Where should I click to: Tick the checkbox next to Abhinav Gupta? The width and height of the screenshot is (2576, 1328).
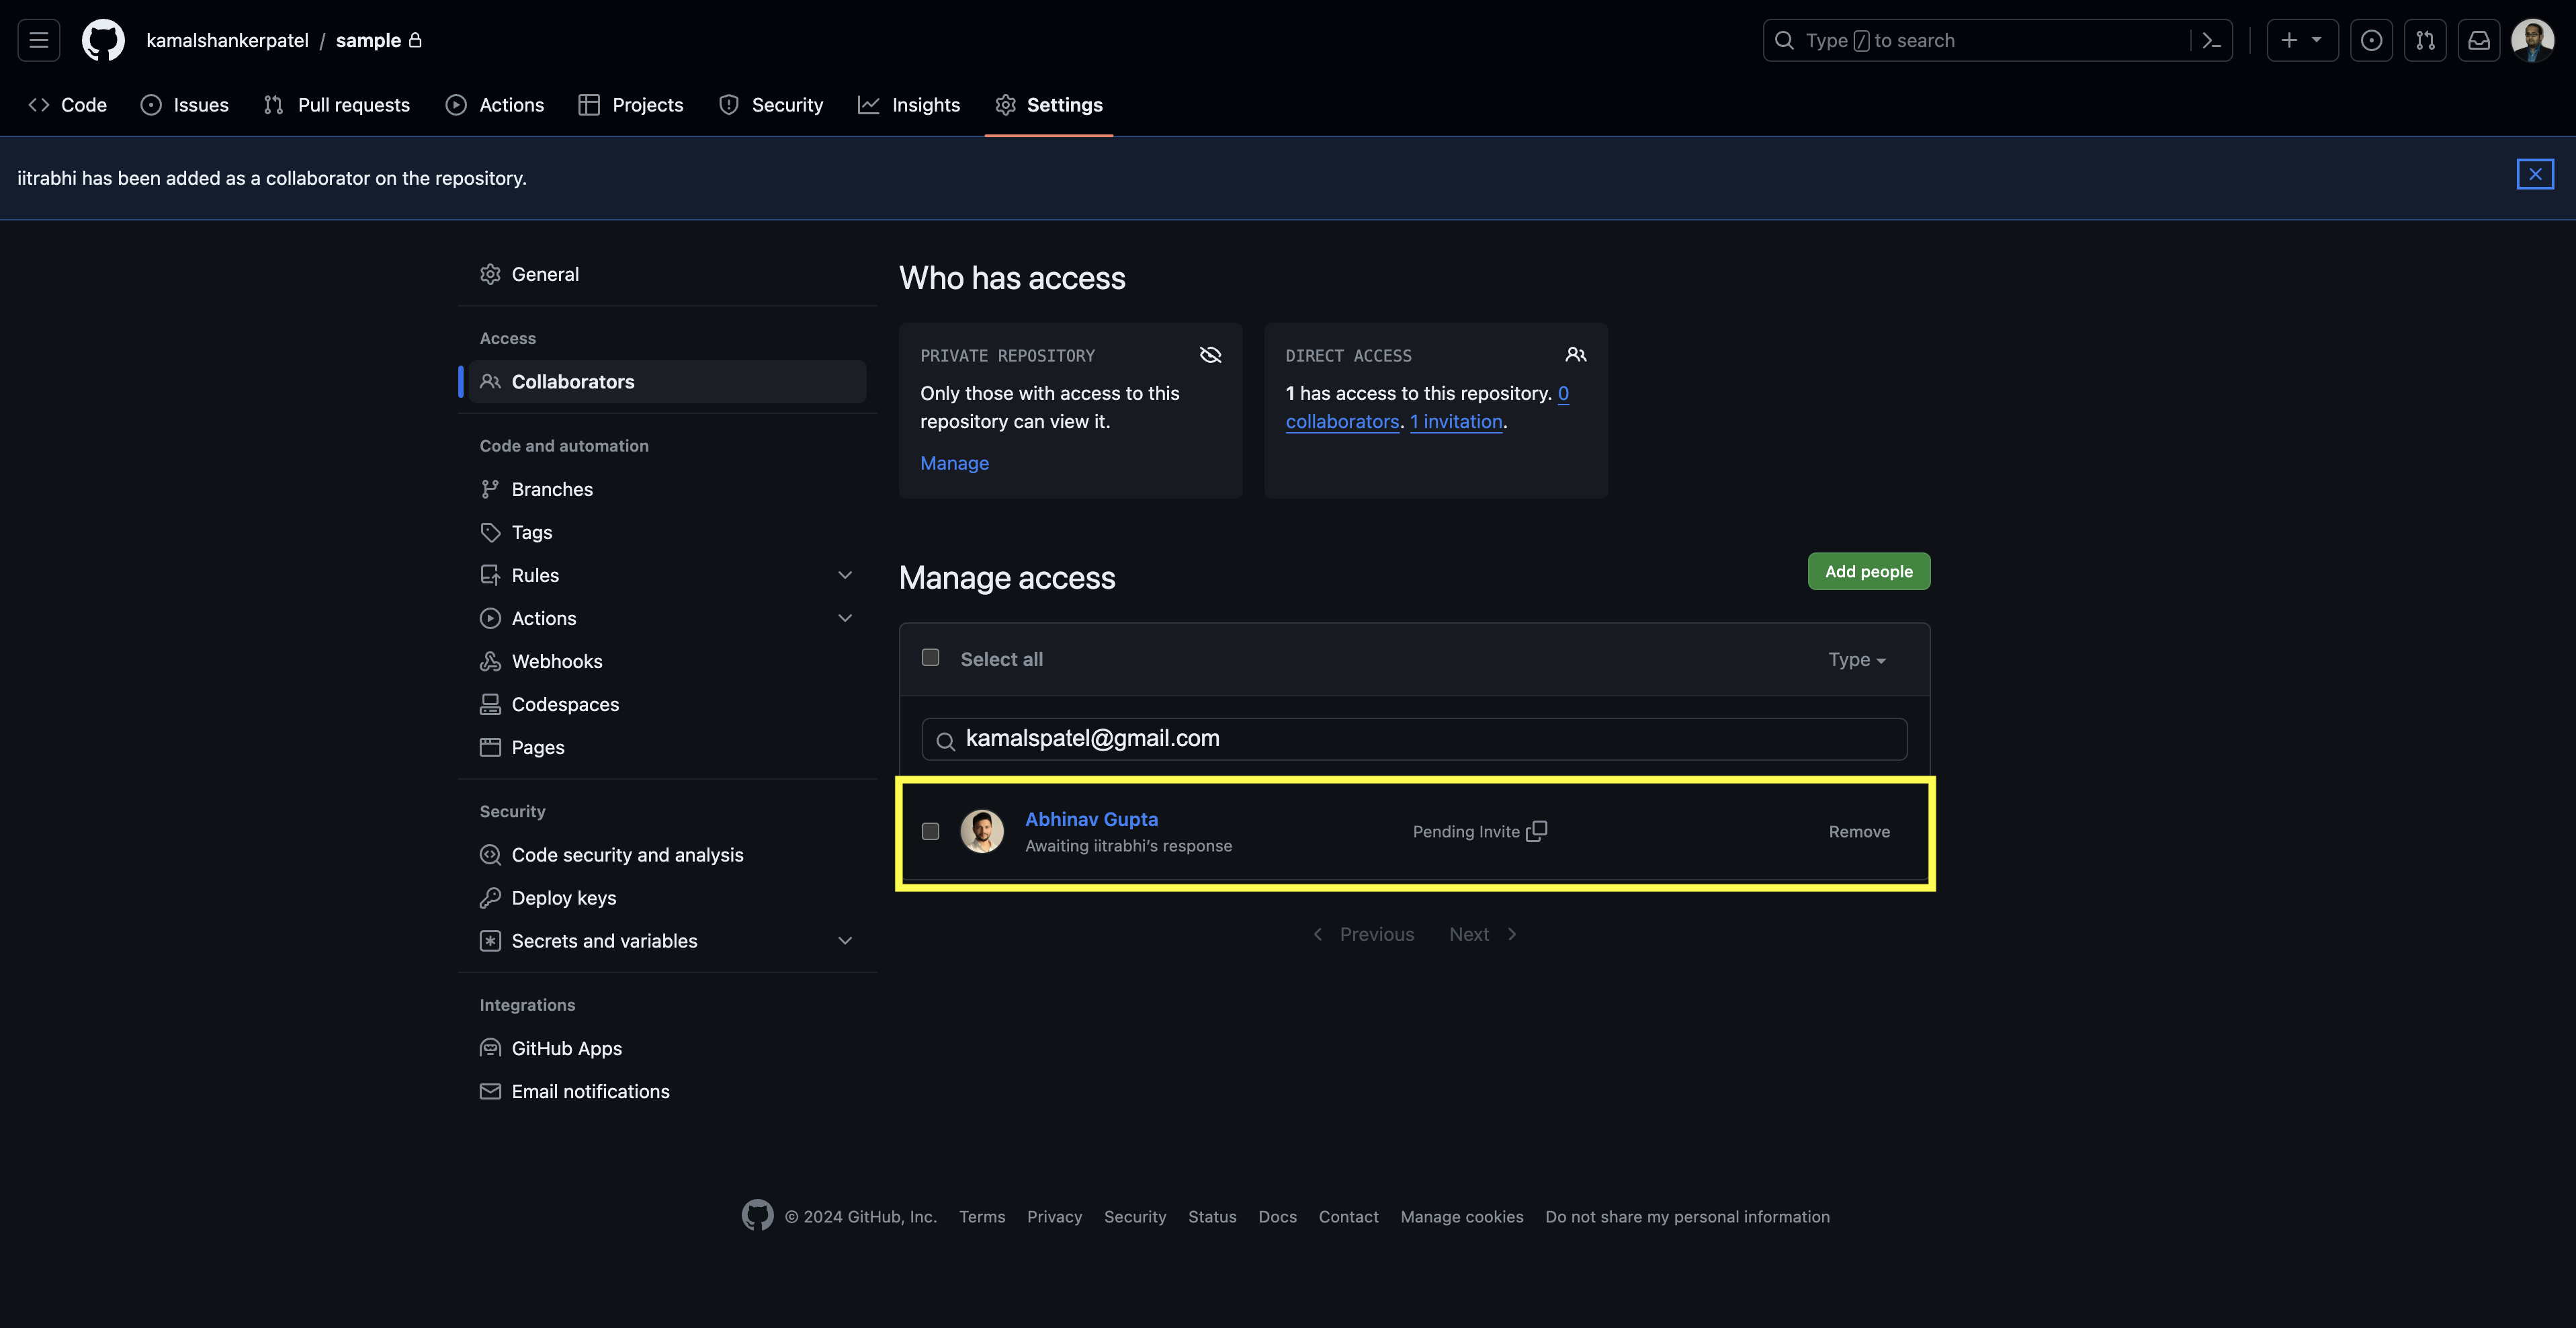coord(930,831)
